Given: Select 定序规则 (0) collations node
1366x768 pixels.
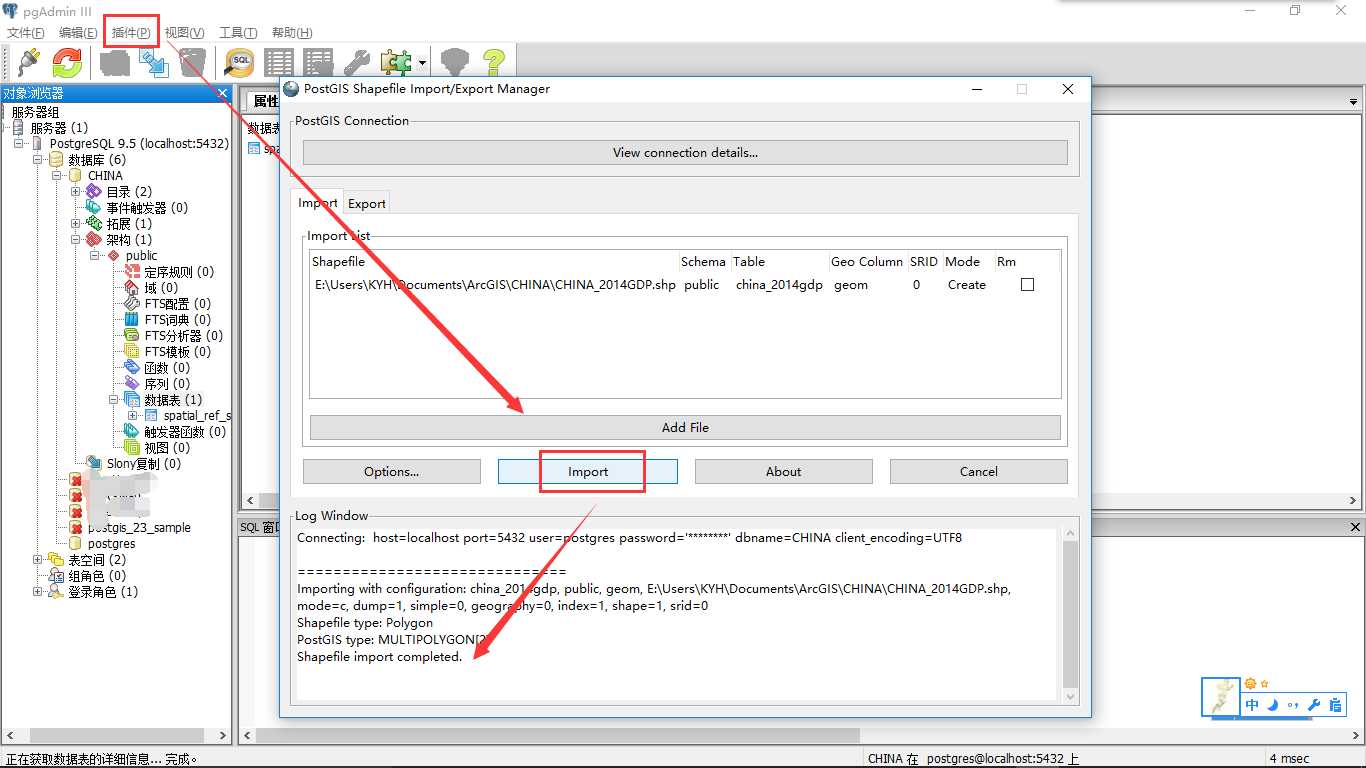Looking at the screenshot, I should click(179, 271).
